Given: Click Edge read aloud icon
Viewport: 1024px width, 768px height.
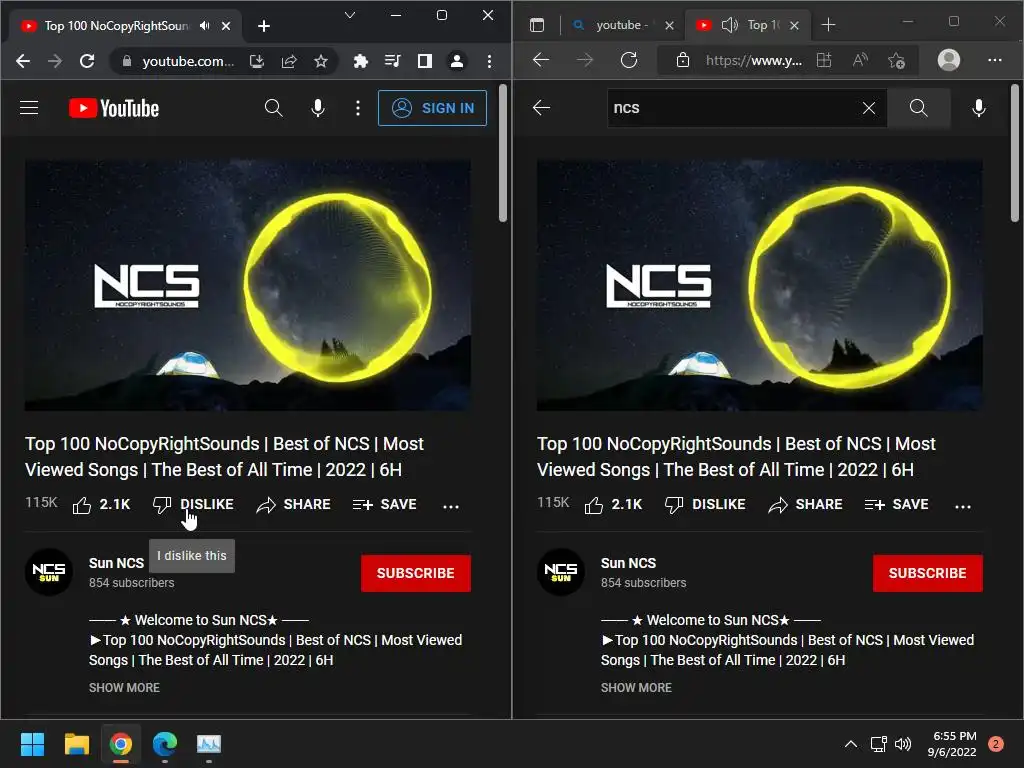Looking at the screenshot, I should [x=861, y=61].
